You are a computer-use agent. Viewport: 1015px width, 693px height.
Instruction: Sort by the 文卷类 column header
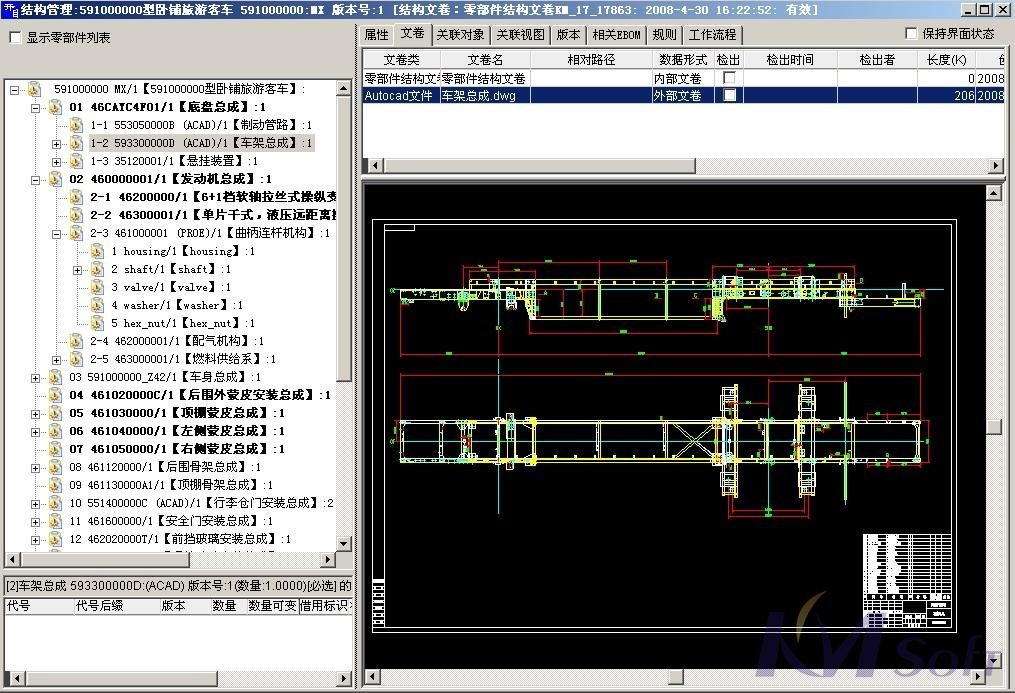click(401, 60)
